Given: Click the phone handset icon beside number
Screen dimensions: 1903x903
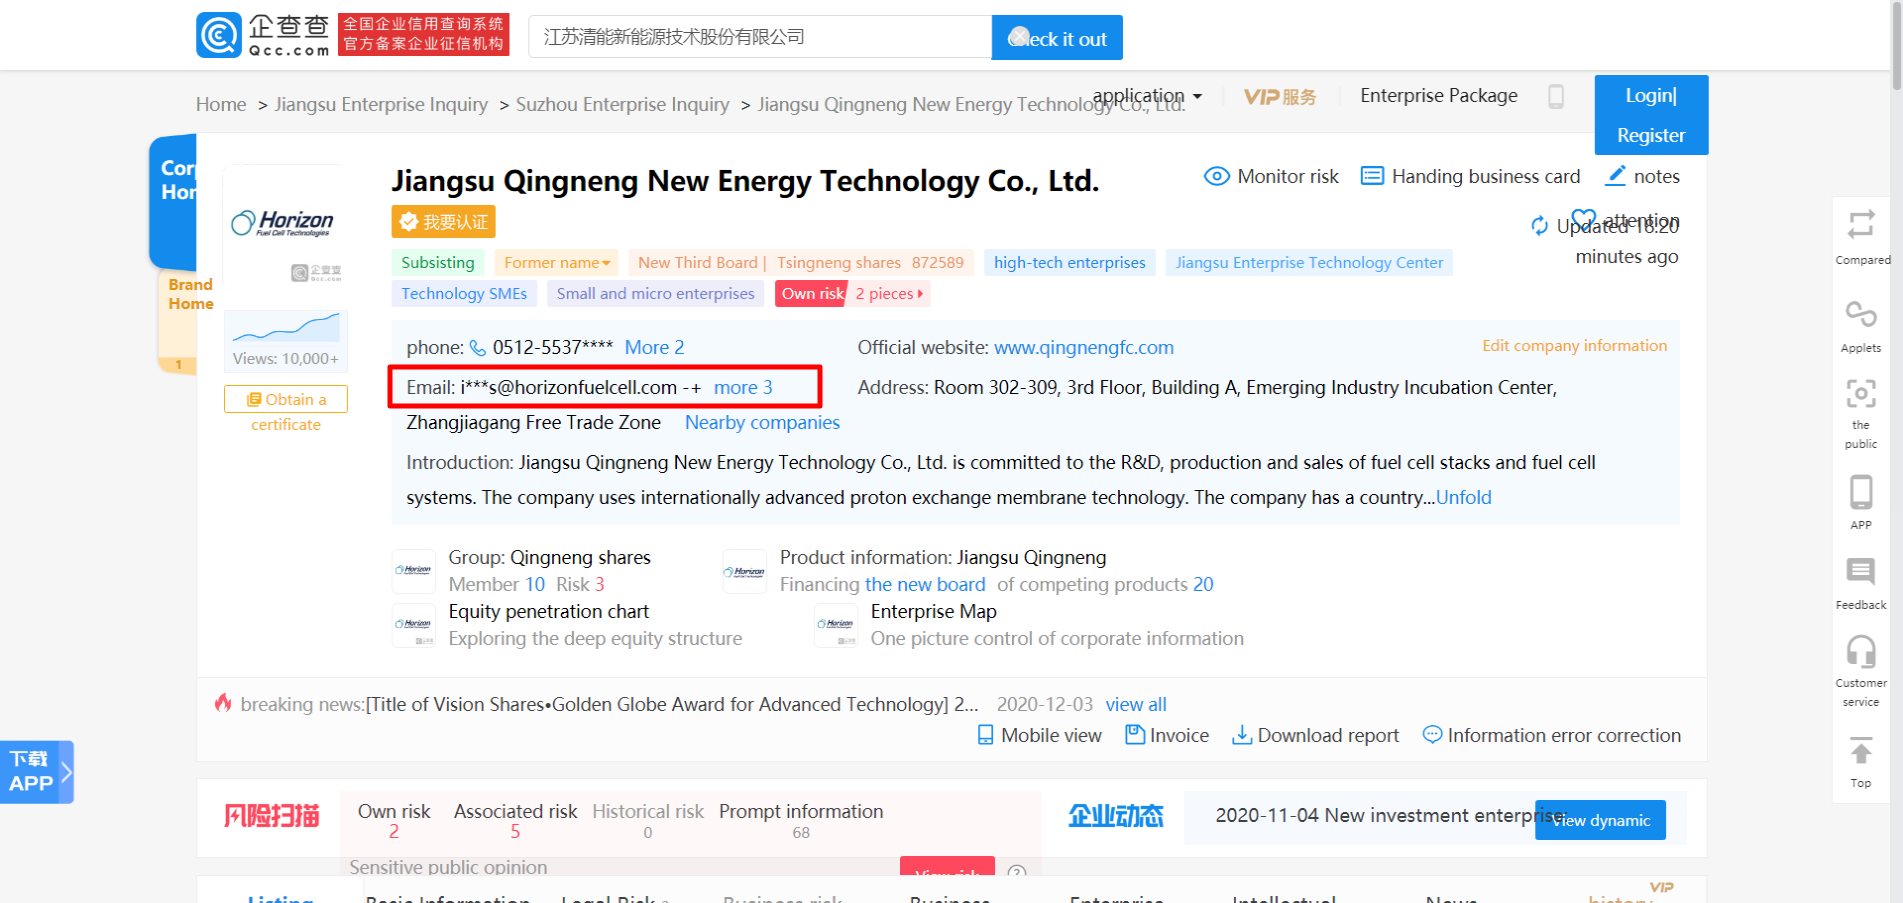Looking at the screenshot, I should pyautogui.click(x=478, y=348).
